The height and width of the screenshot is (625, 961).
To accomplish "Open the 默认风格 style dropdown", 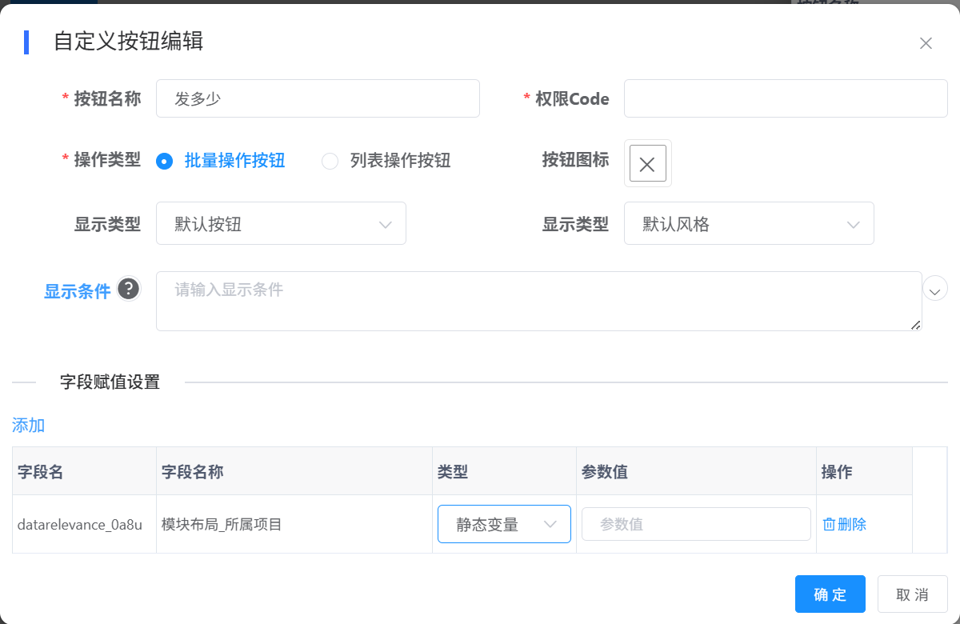I will 748,224.
